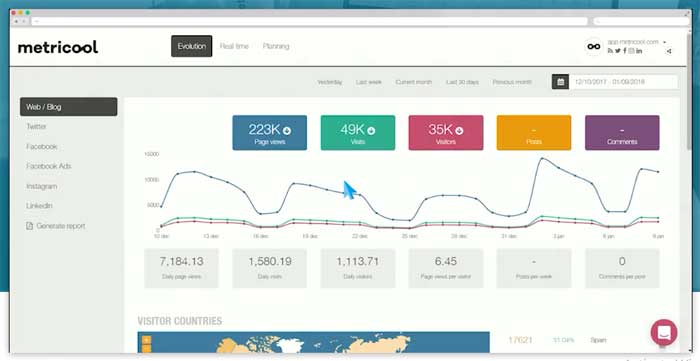Open the Instagram section in sidebar
This screenshot has height=361, width=700.
pyautogui.click(x=42, y=186)
